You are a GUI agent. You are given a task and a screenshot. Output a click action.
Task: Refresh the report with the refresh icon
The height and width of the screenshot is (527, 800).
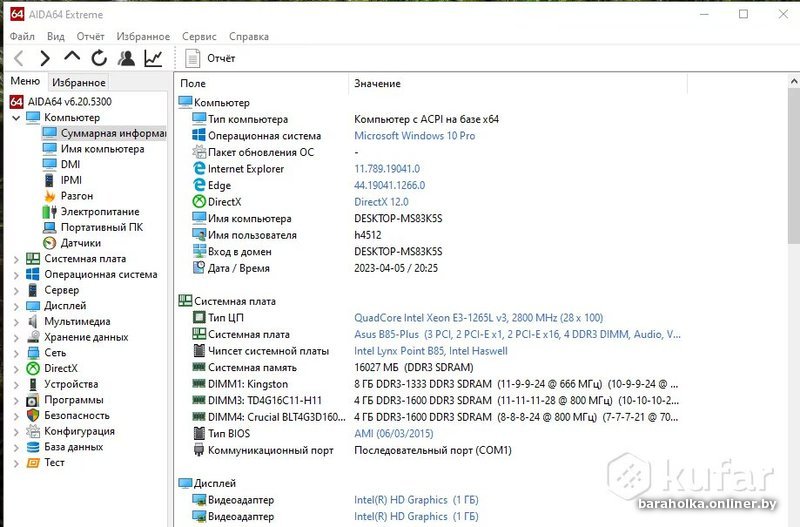click(x=99, y=59)
